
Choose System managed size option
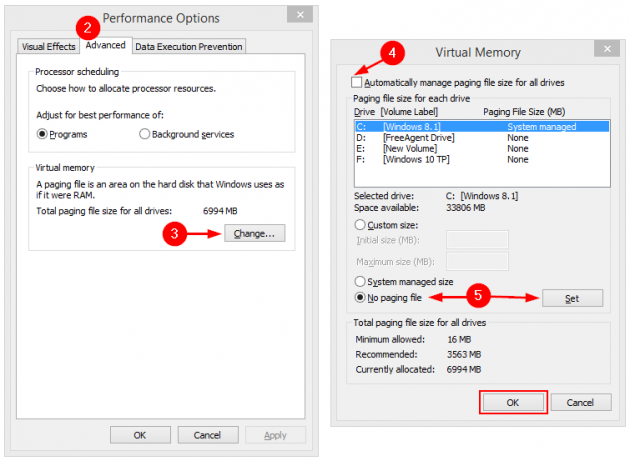click(361, 282)
